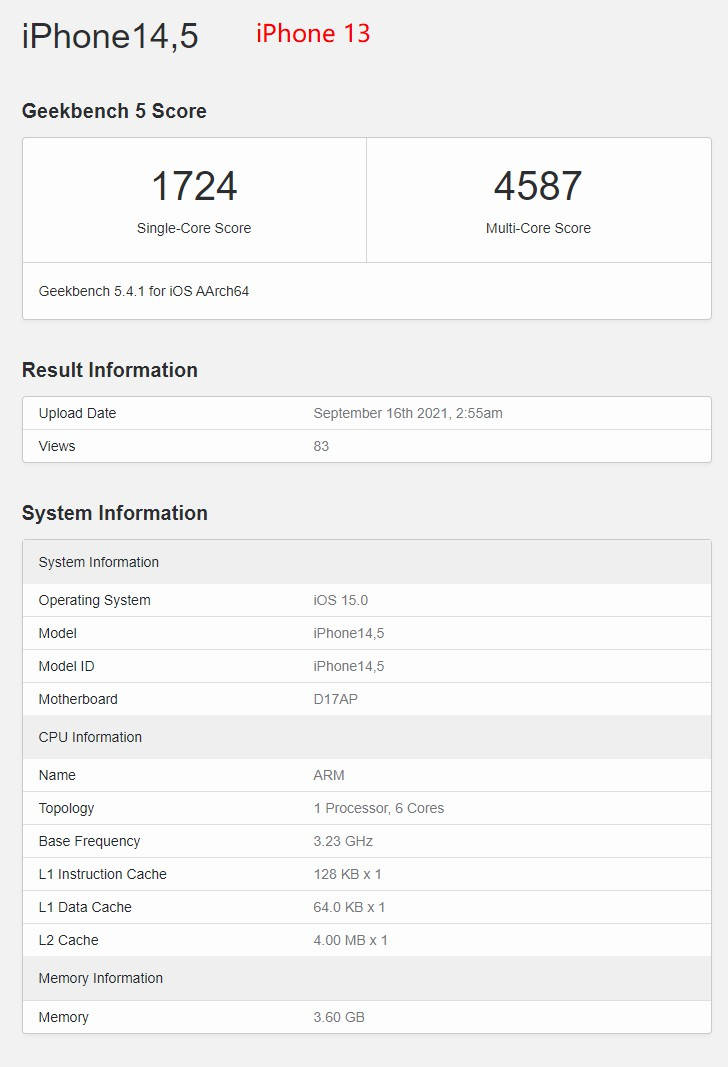Image resolution: width=728 pixels, height=1067 pixels.
Task: Select the Multi-Core Score label
Action: tap(538, 228)
